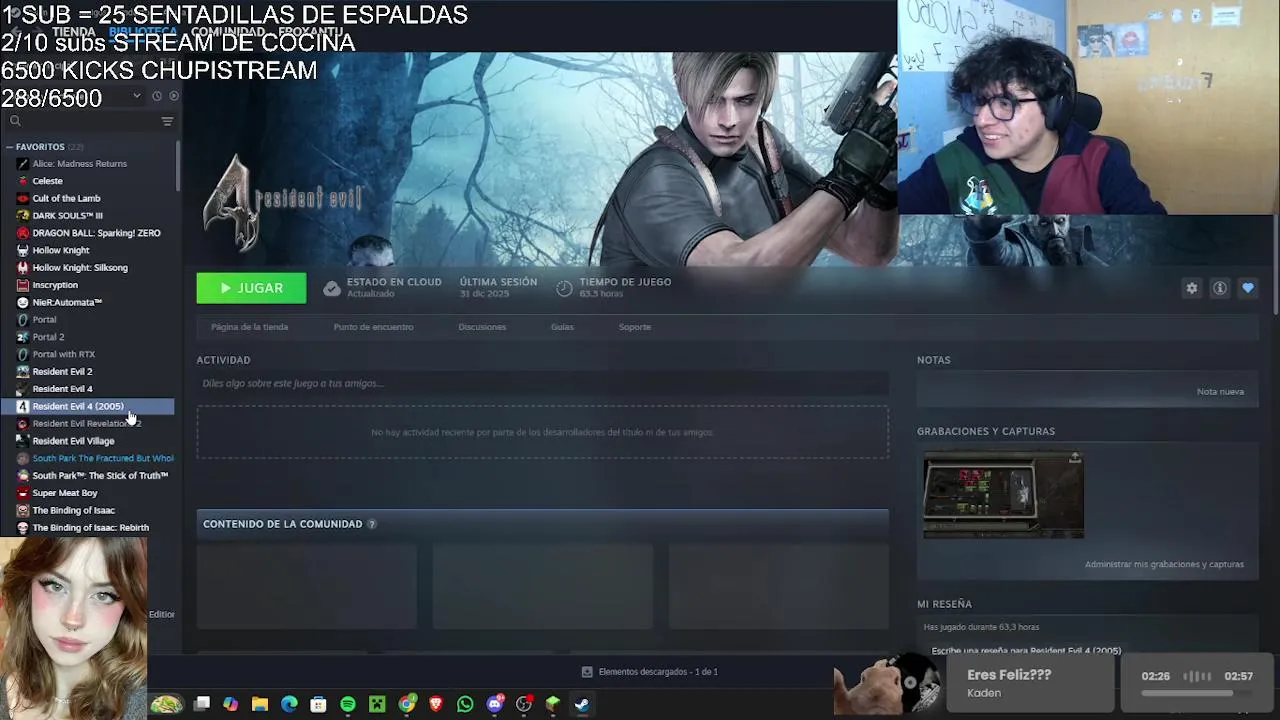Open Microsoft Store from the taskbar
This screenshot has width=1280, height=720.
pyautogui.click(x=318, y=704)
